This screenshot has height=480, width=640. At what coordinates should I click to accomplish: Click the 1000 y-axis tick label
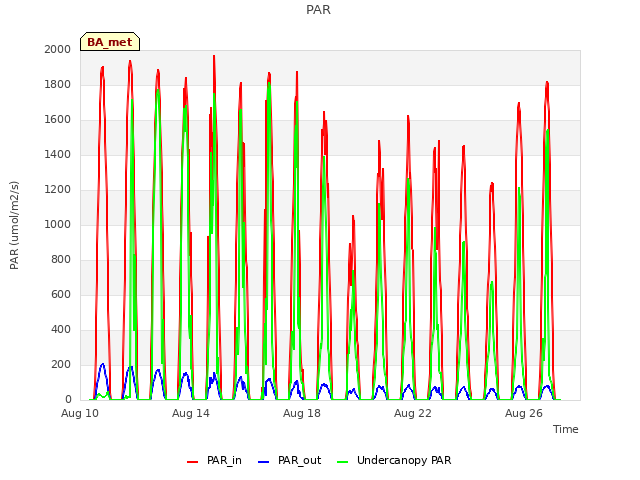pyautogui.click(x=58, y=224)
